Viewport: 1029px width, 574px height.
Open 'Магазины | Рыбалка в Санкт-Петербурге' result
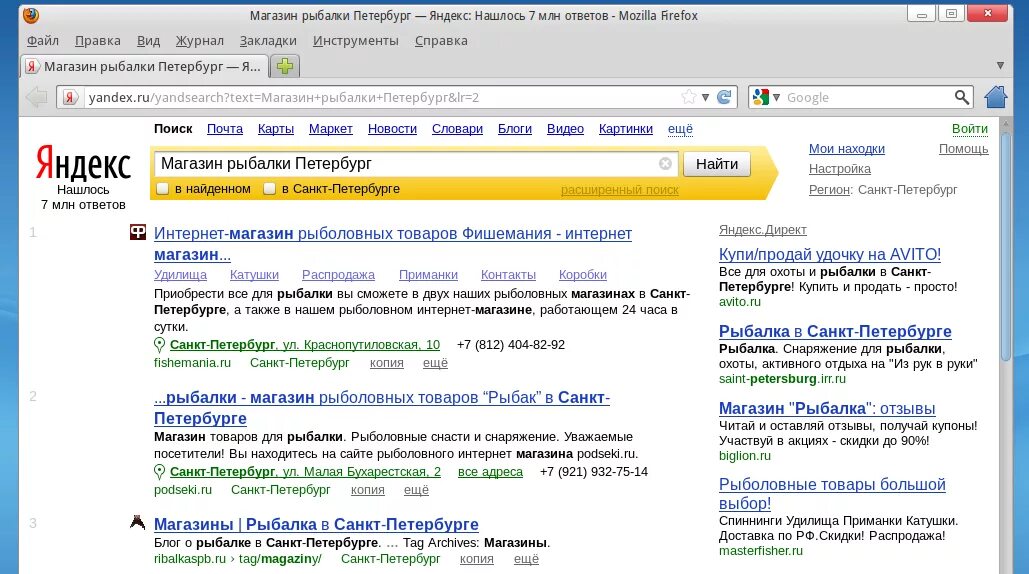tap(316, 524)
